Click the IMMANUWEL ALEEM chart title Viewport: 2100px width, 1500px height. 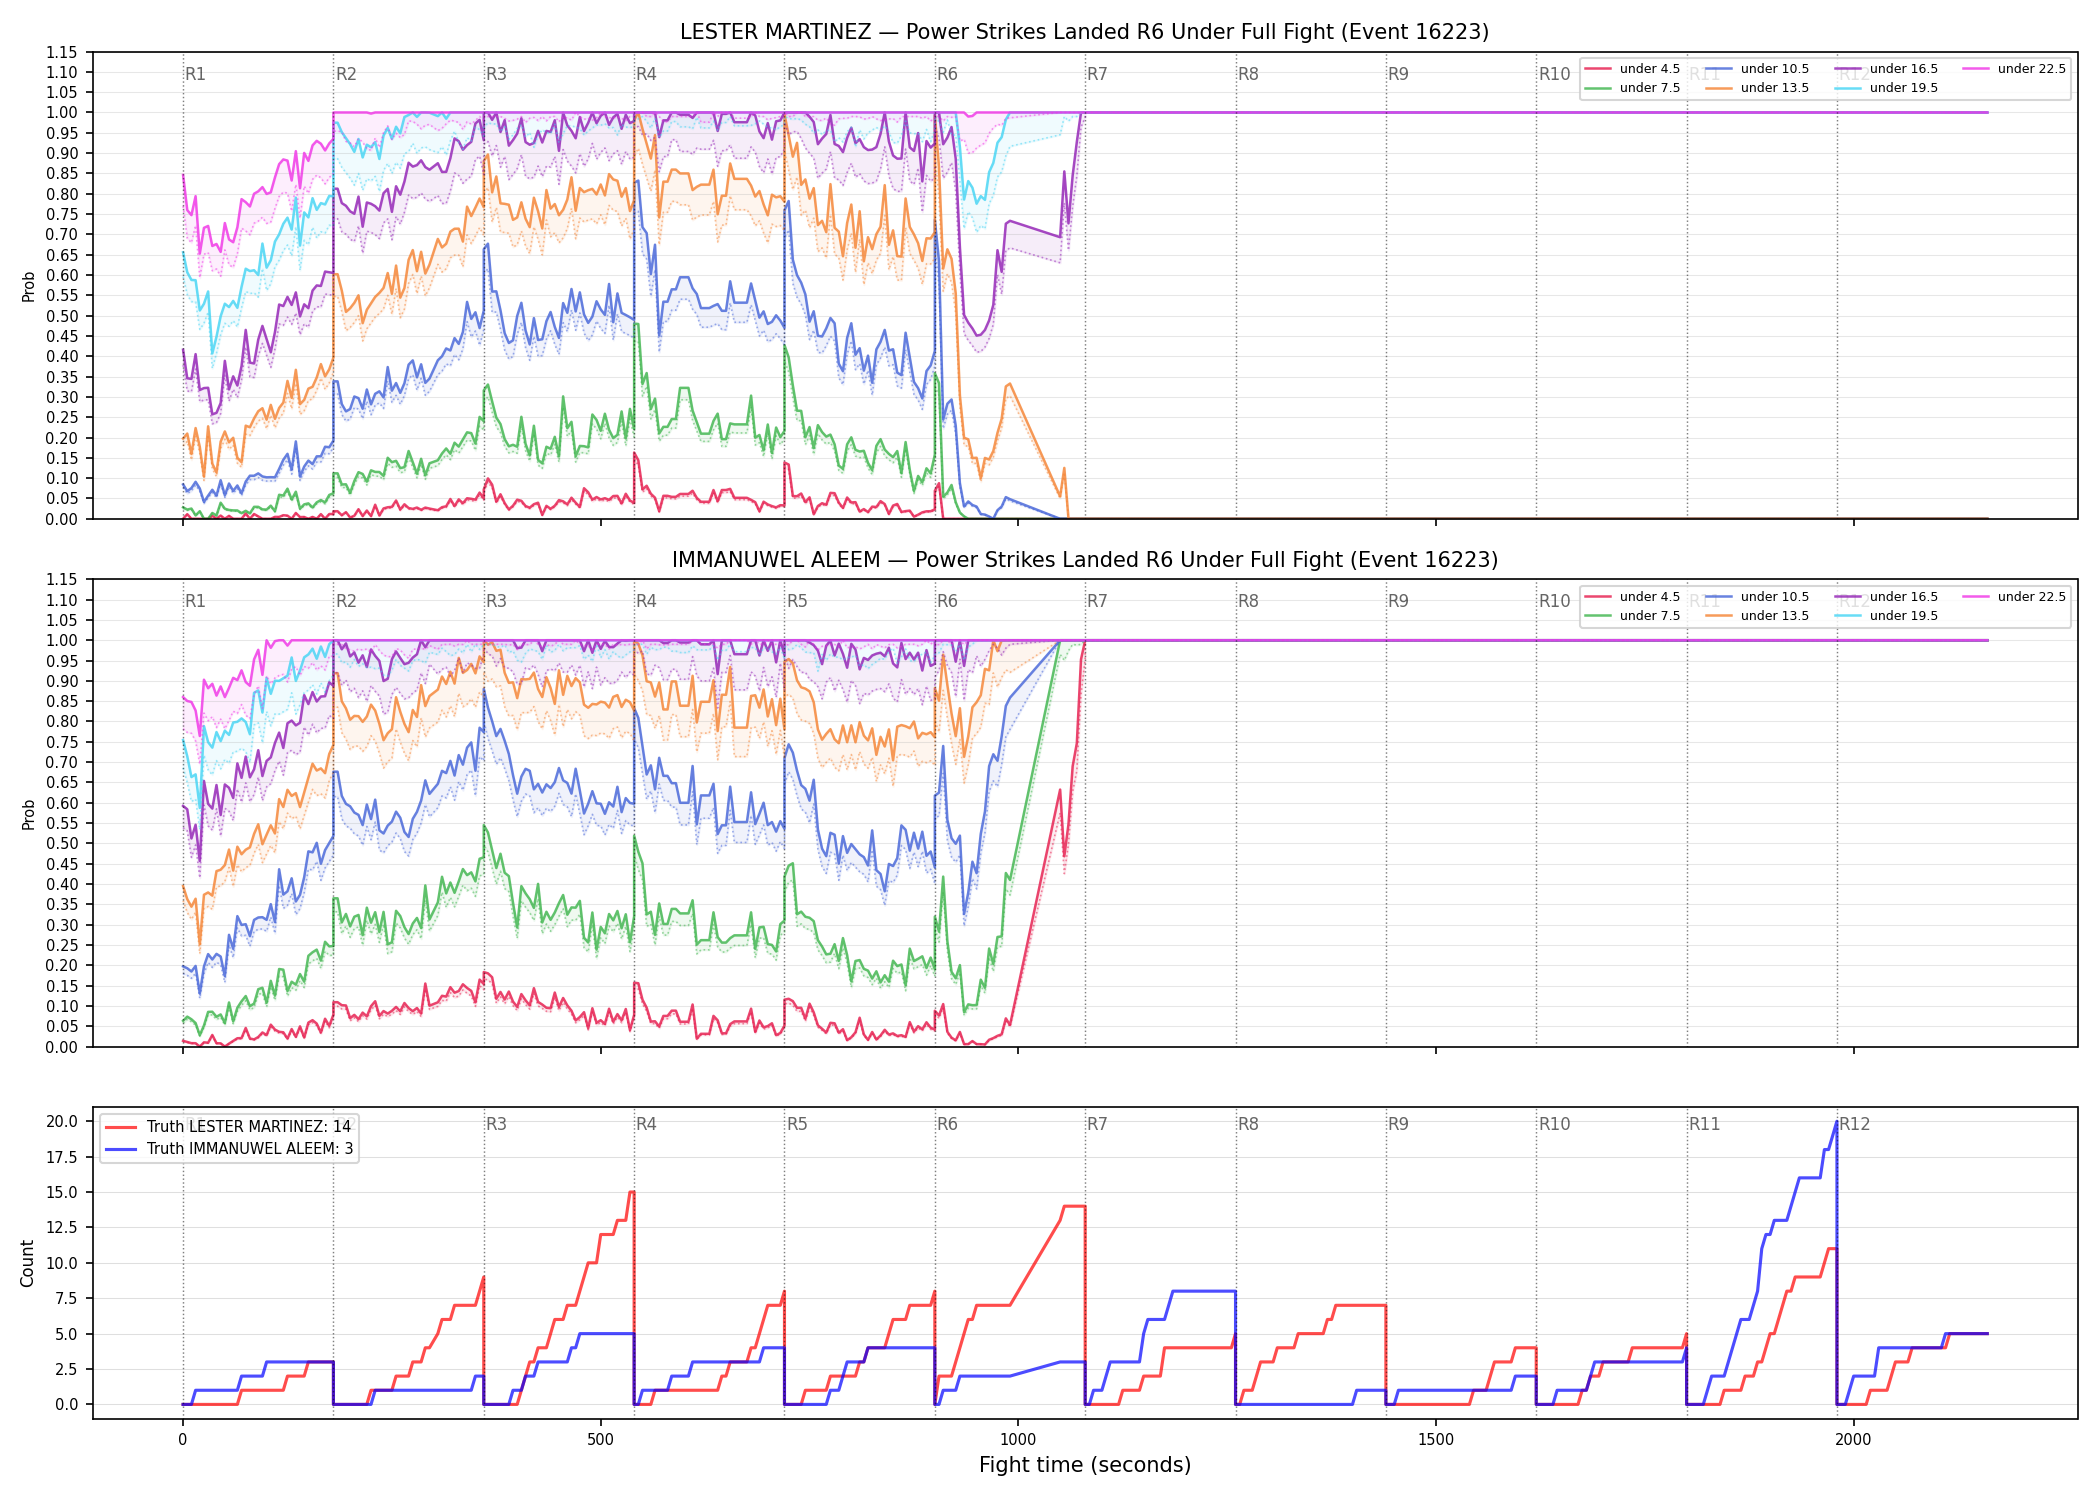pyautogui.click(x=1084, y=560)
